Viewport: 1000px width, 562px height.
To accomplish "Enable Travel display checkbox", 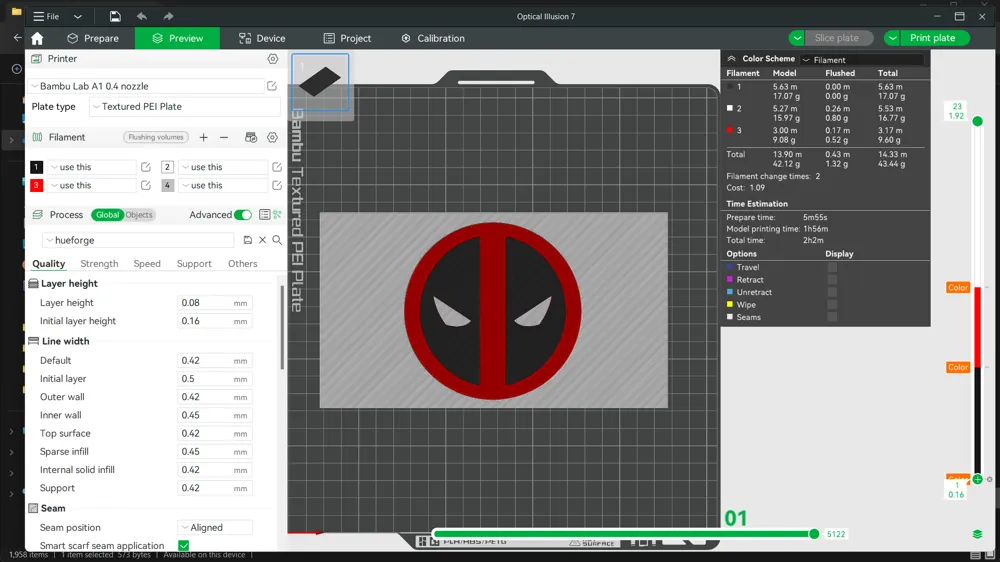I will pyautogui.click(x=832, y=267).
